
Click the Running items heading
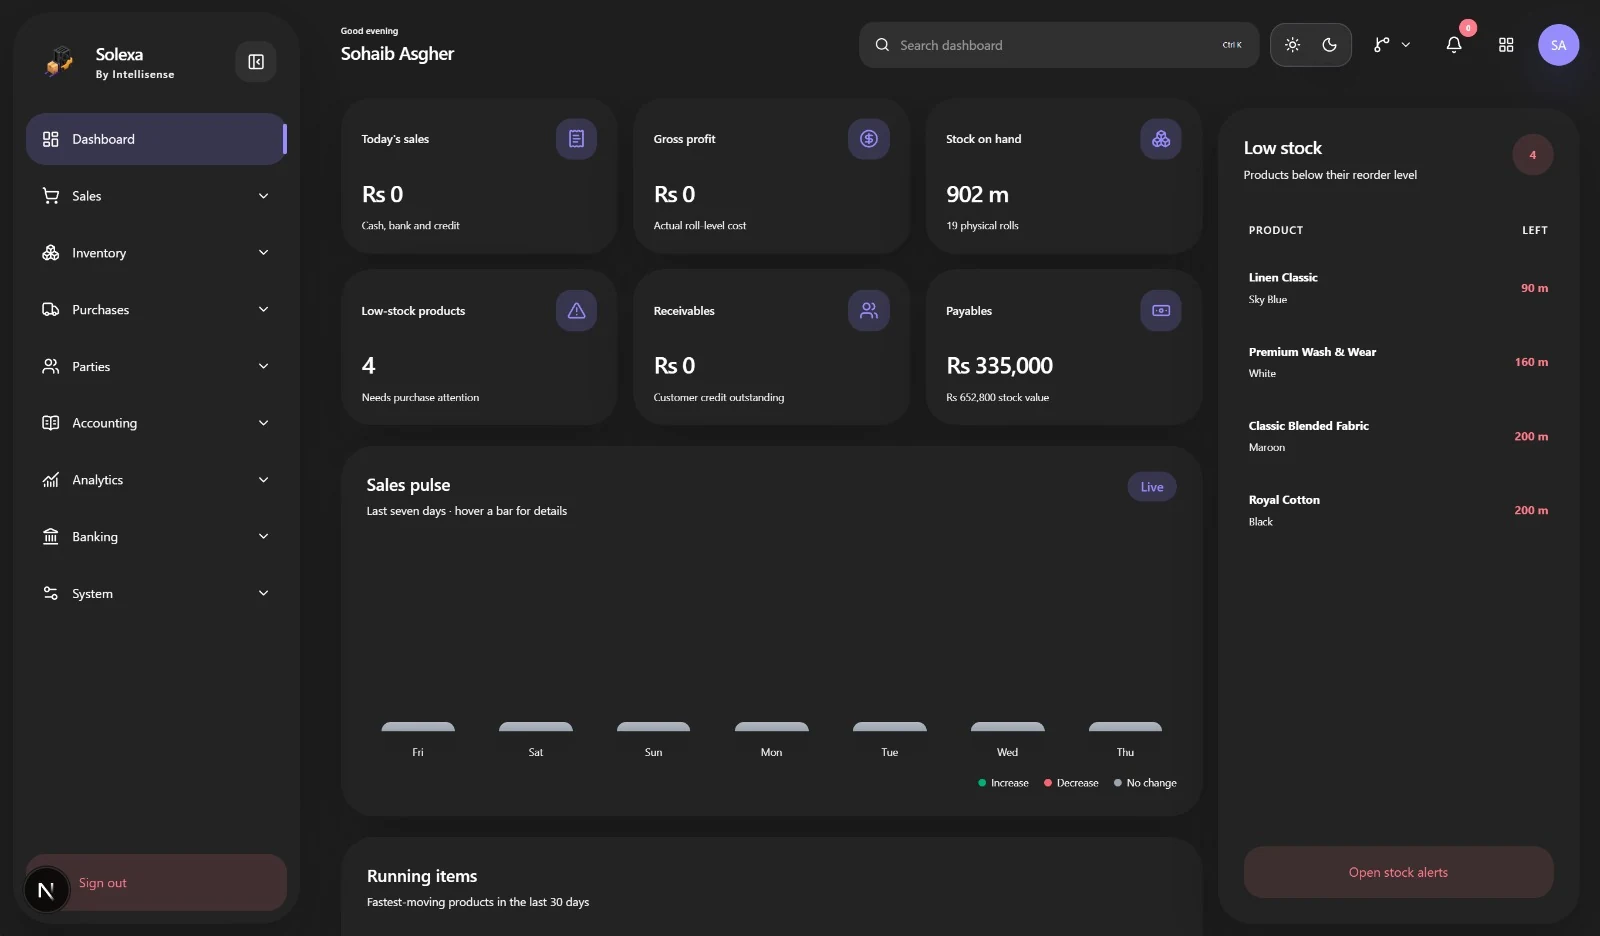coord(422,876)
